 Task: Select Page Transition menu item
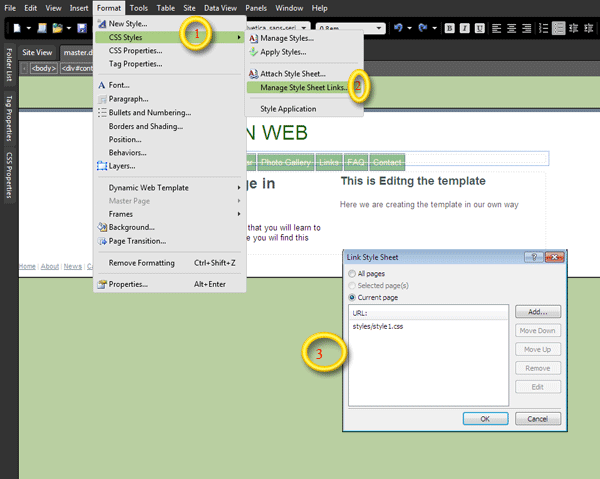(x=170, y=241)
